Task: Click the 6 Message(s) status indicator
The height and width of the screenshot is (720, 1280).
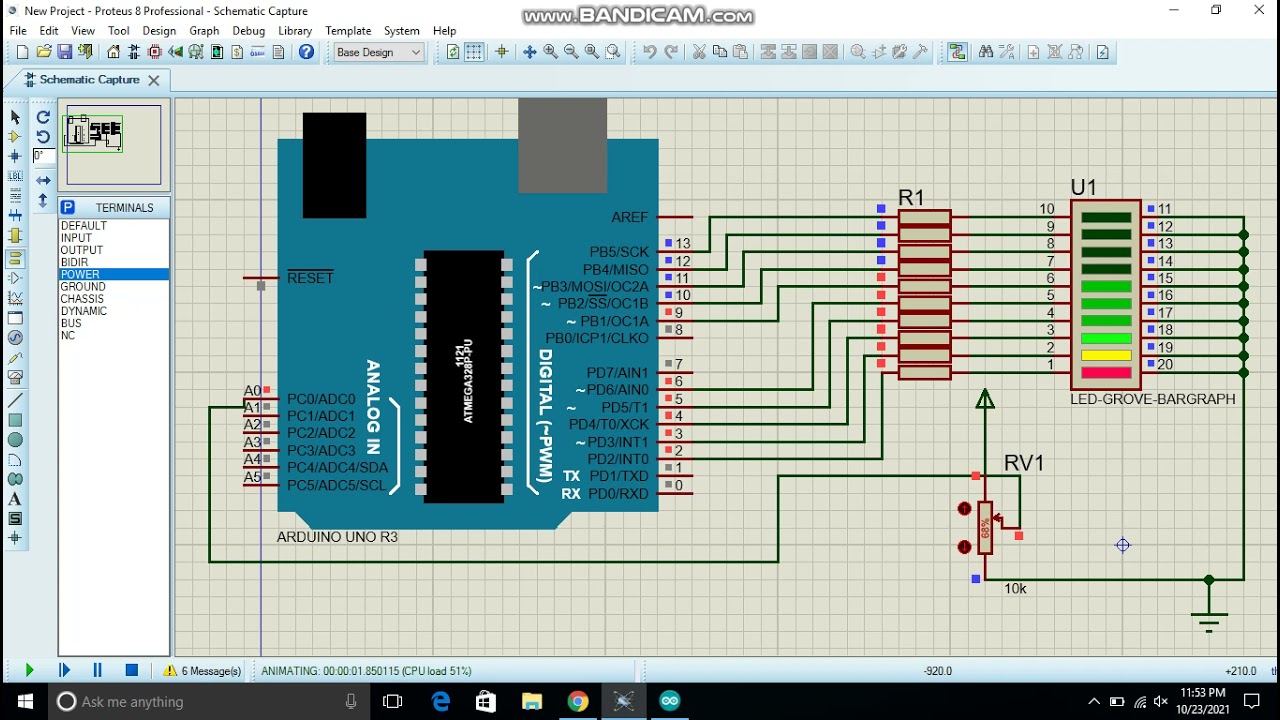Action: pyautogui.click(x=203, y=671)
